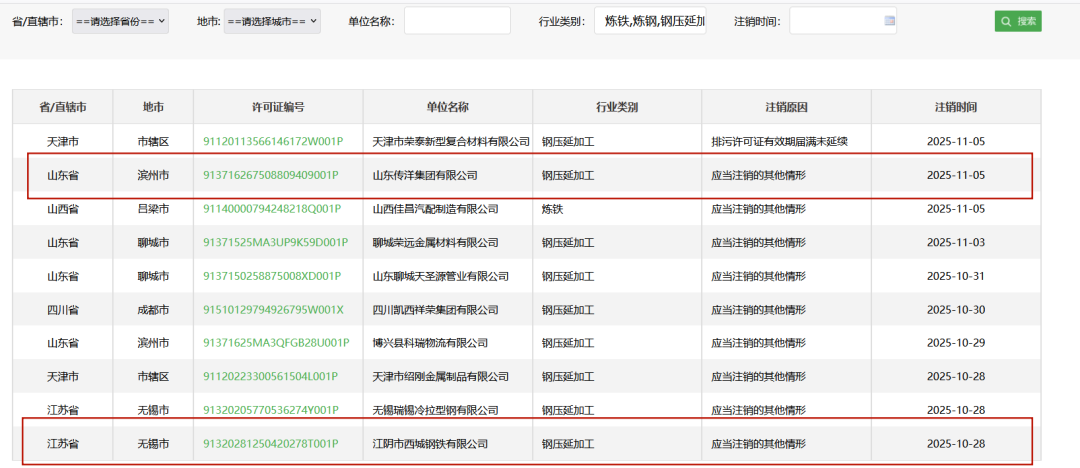Open permit link 91120113566146172W001P
1080x468 pixels.
pos(273,141)
